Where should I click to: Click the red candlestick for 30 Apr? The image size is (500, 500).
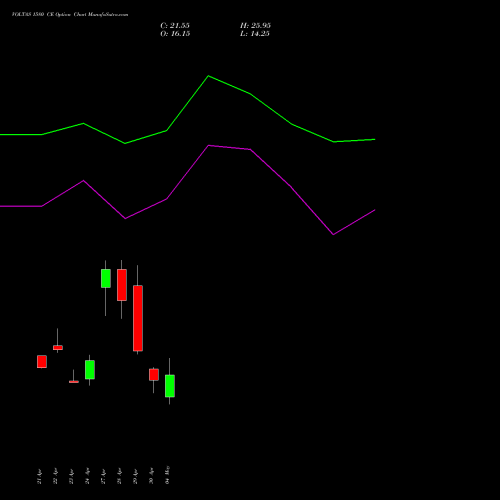[154, 375]
